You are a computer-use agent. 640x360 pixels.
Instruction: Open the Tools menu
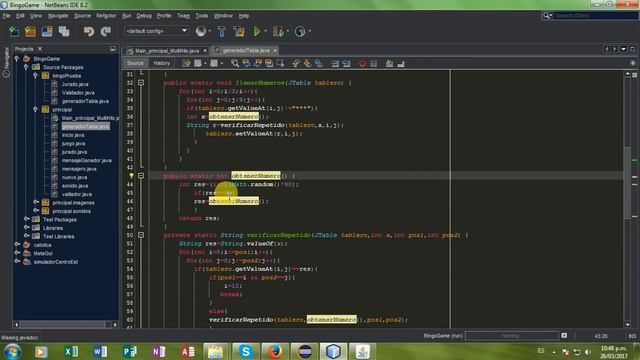pos(202,16)
